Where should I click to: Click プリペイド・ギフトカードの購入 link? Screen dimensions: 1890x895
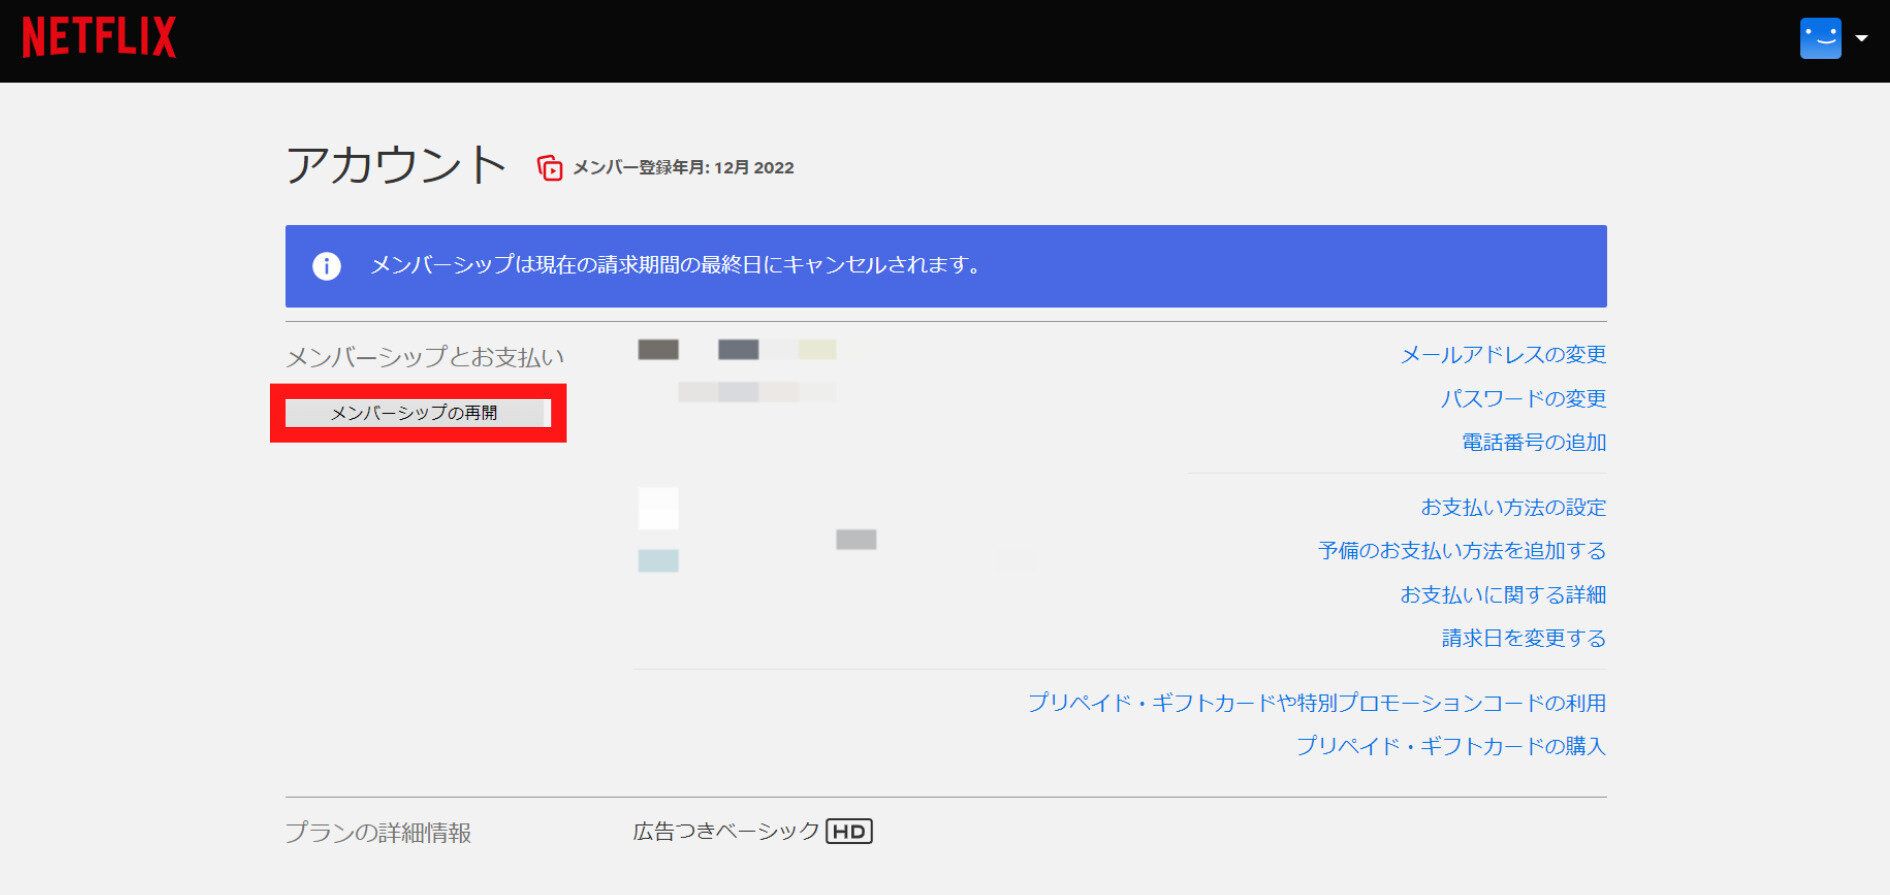1450,746
